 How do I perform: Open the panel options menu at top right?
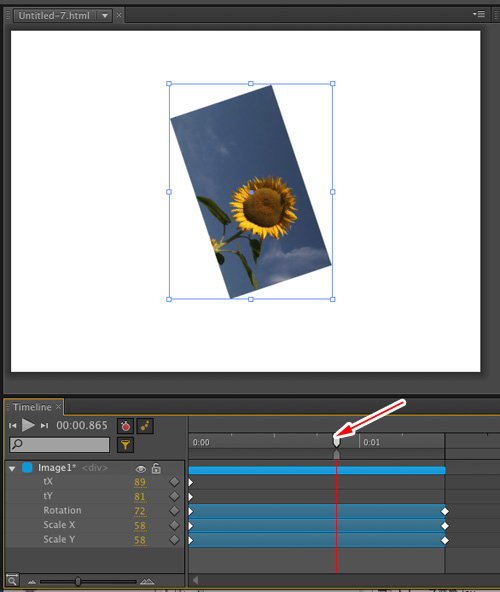[479, 14]
